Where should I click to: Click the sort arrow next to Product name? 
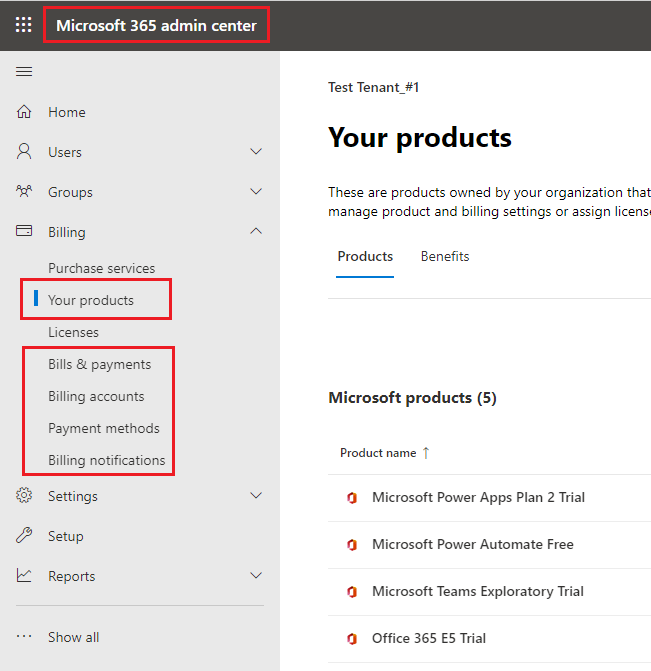[x=426, y=453]
